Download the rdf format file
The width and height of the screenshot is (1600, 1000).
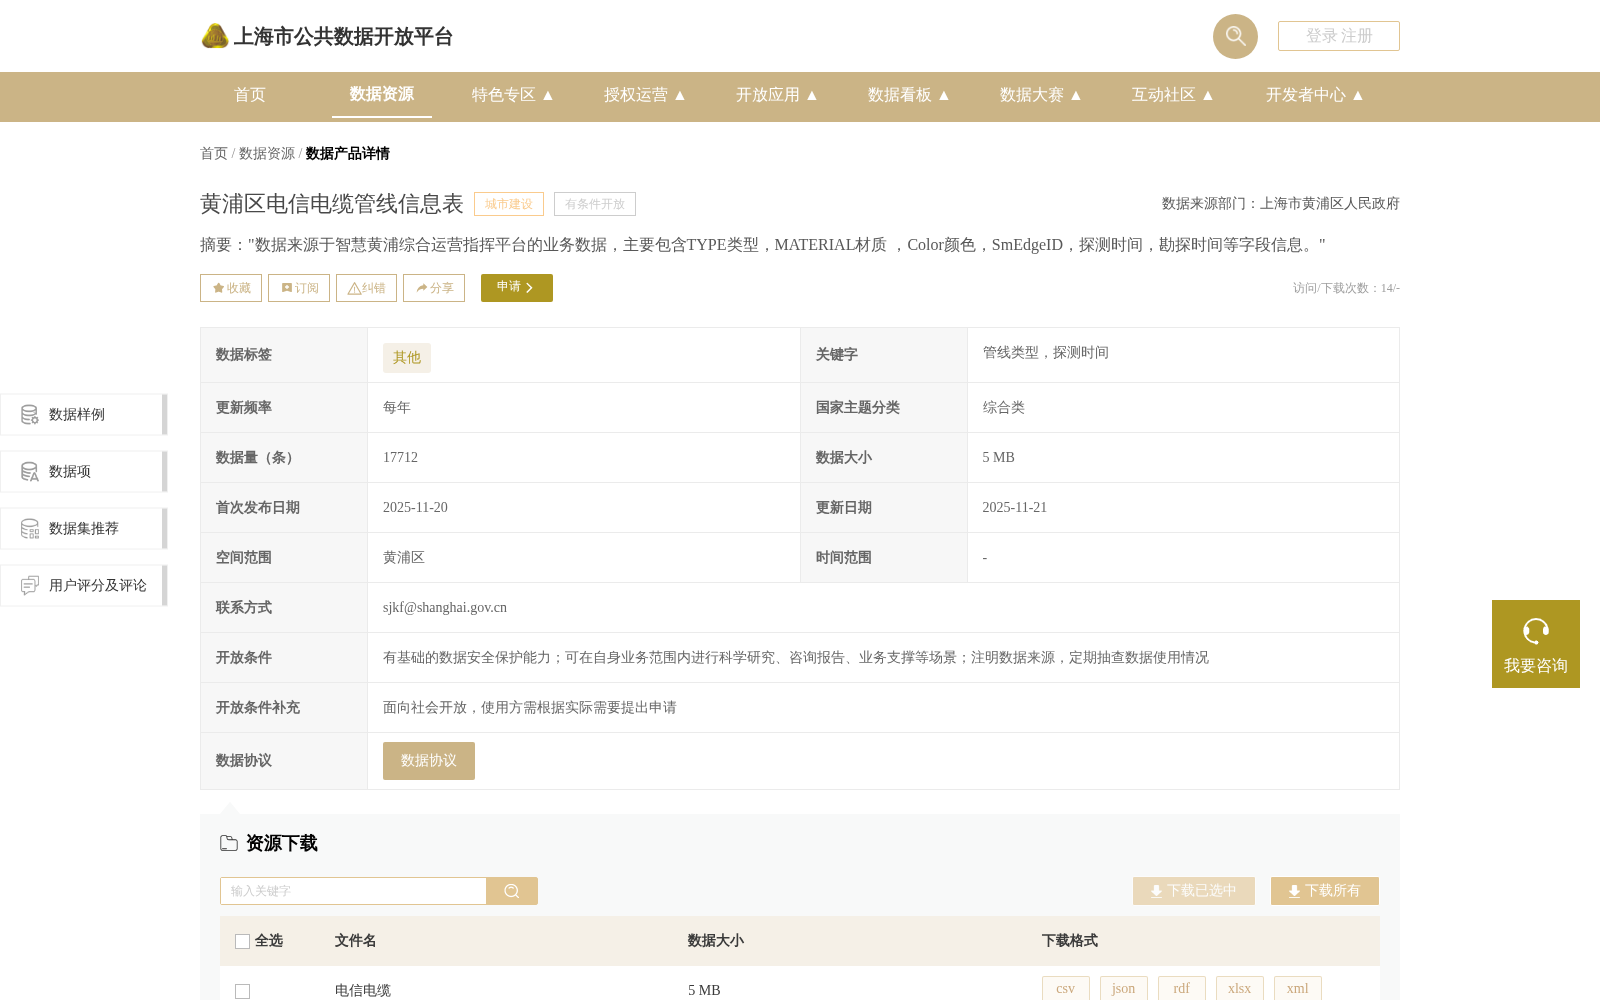1182,989
